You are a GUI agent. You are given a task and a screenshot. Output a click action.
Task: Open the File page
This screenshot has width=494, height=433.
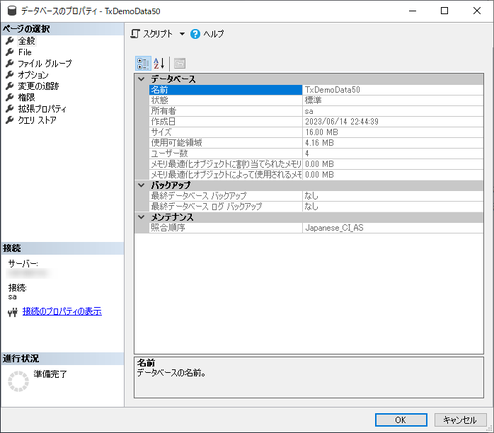pos(25,52)
